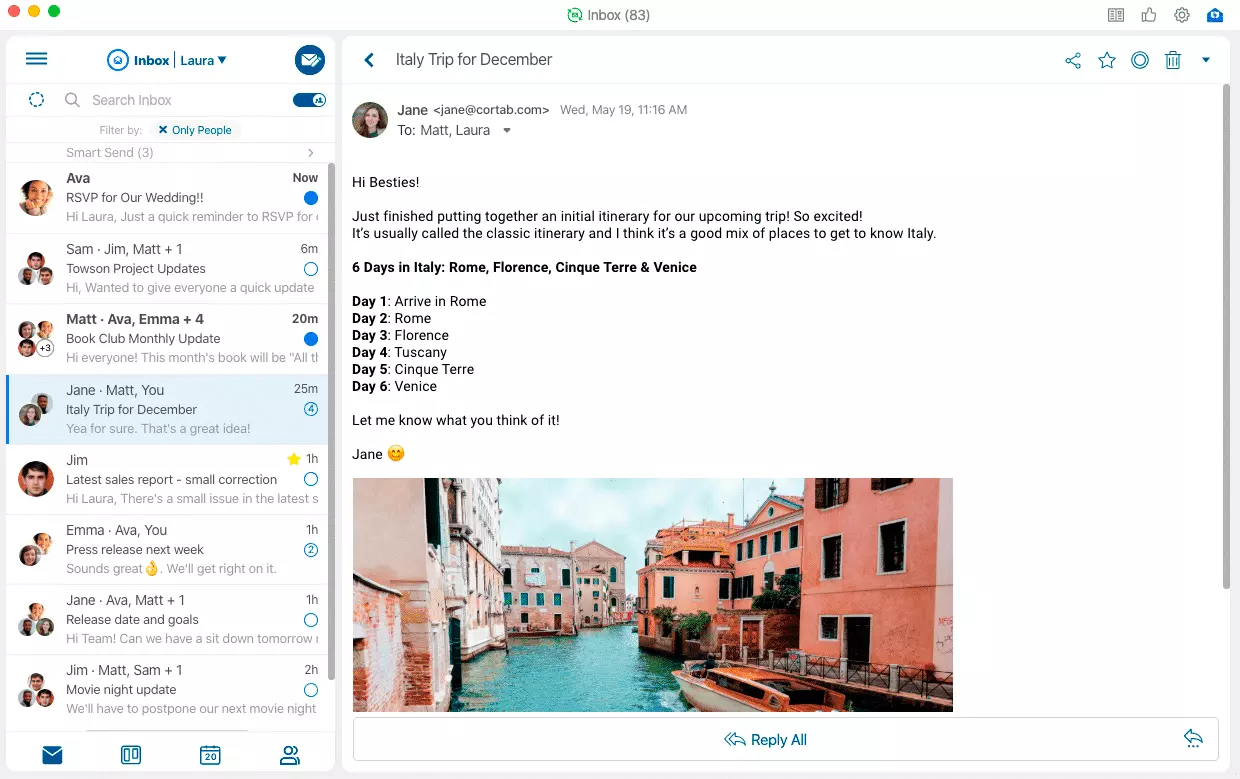Click the back arrow beside the email subject
Viewport: 1240px width, 779px height.
(x=369, y=60)
